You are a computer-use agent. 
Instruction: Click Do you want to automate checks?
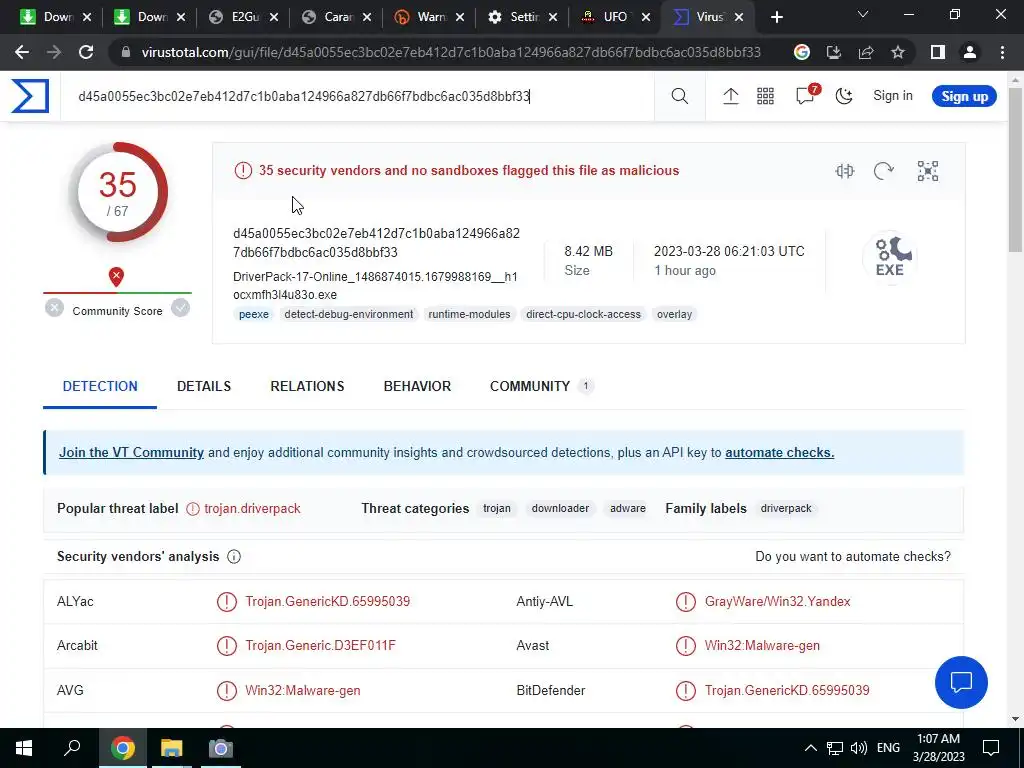click(853, 556)
